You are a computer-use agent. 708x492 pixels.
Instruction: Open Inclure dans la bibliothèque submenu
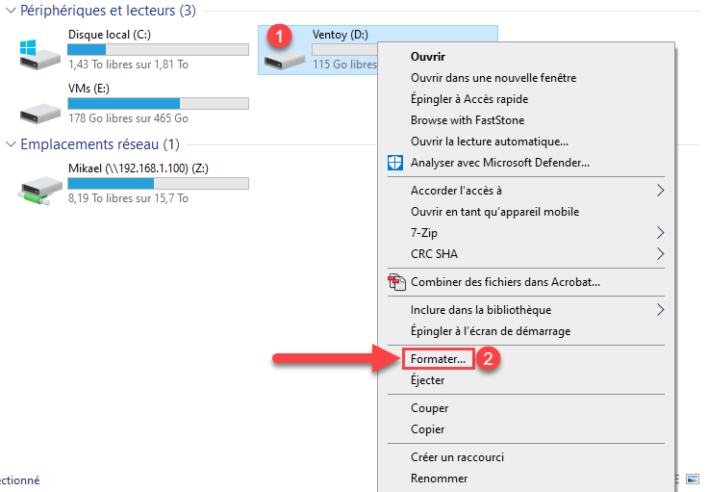coord(660,310)
